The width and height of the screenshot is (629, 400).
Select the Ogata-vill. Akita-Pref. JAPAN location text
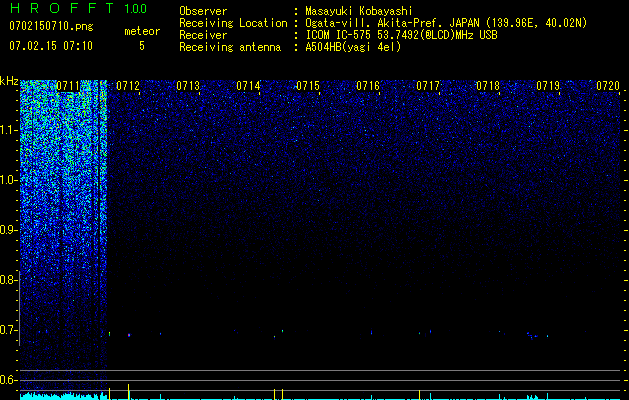pyautogui.click(x=391, y=23)
